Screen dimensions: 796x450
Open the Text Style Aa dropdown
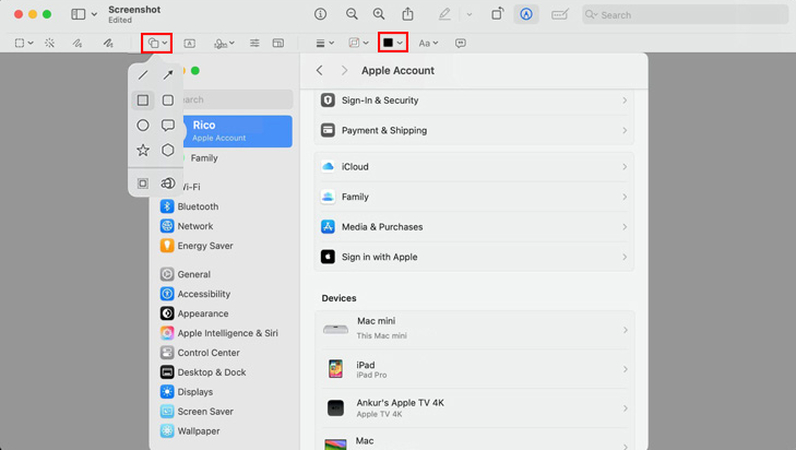[428, 43]
